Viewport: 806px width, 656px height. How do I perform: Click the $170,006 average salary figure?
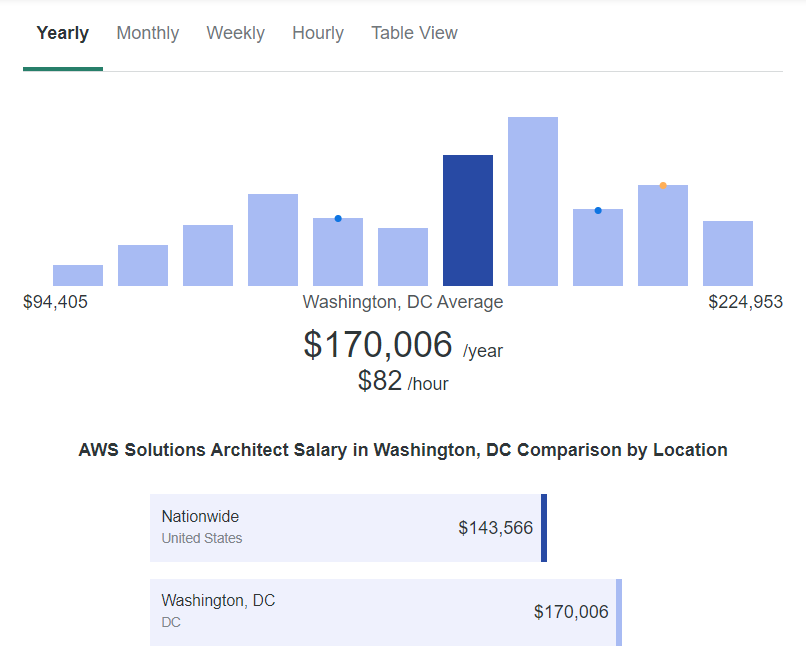(380, 345)
